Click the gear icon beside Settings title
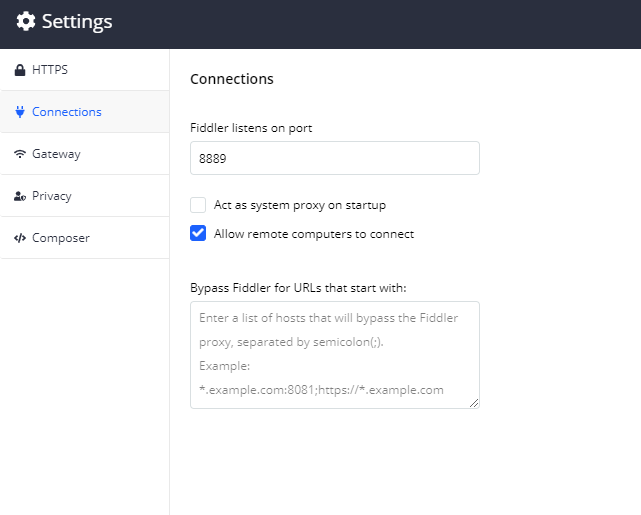Image resolution: width=641 pixels, height=515 pixels. [26, 22]
